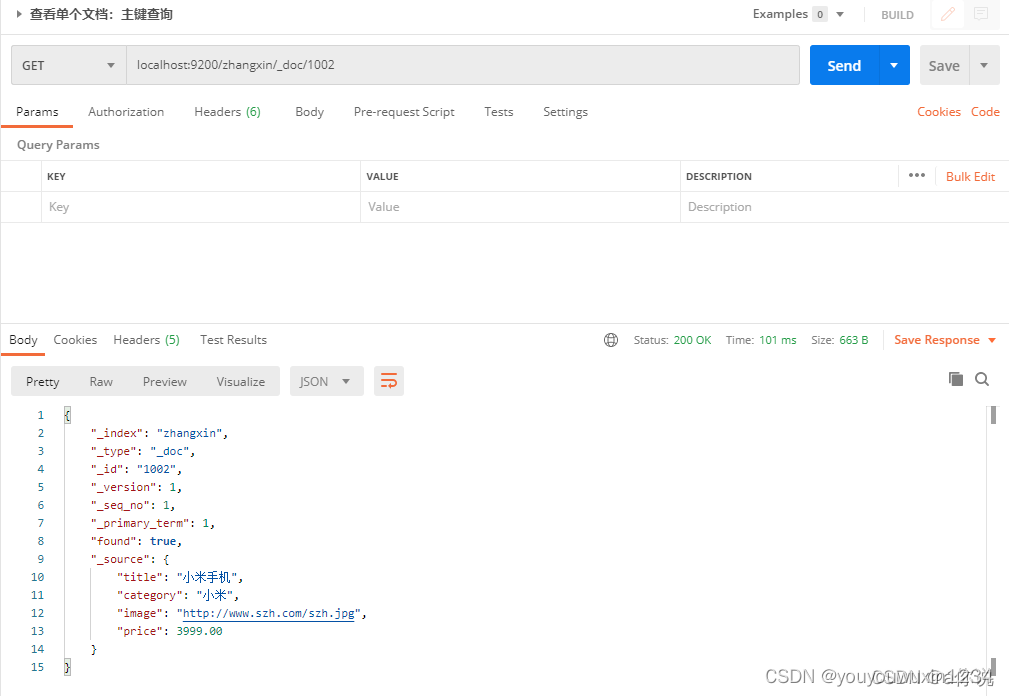Click the Bulk Edit link

[970, 176]
